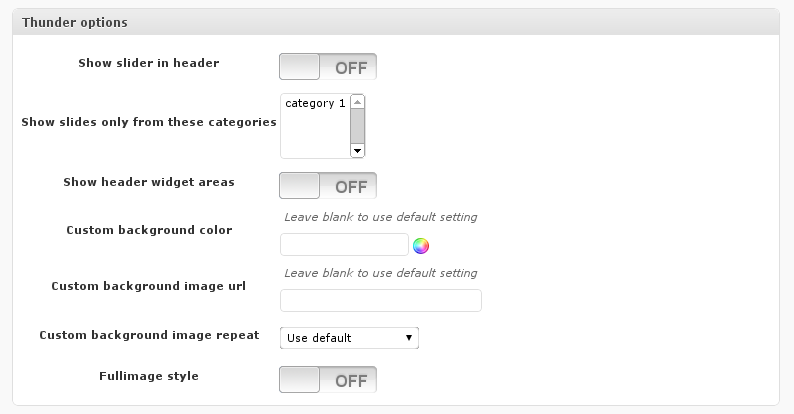Click the 'Show slider in header' label
Viewport: 794px width, 414px height.
149,63
